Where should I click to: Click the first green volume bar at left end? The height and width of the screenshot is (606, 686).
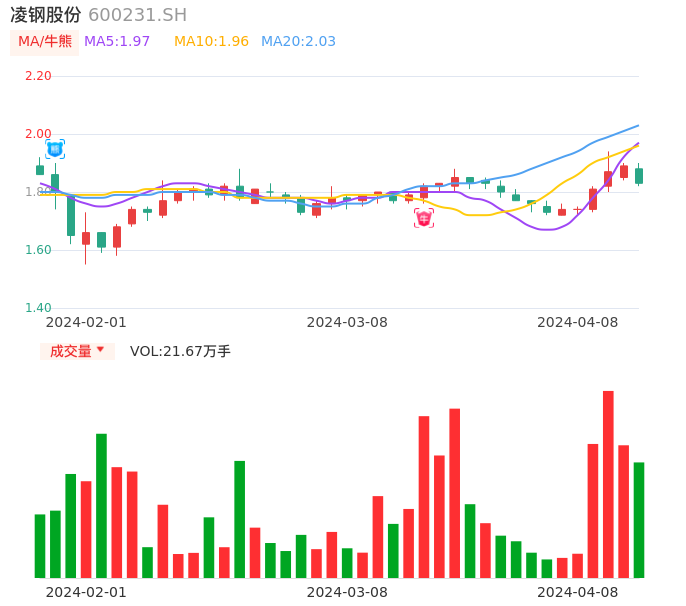(40, 546)
